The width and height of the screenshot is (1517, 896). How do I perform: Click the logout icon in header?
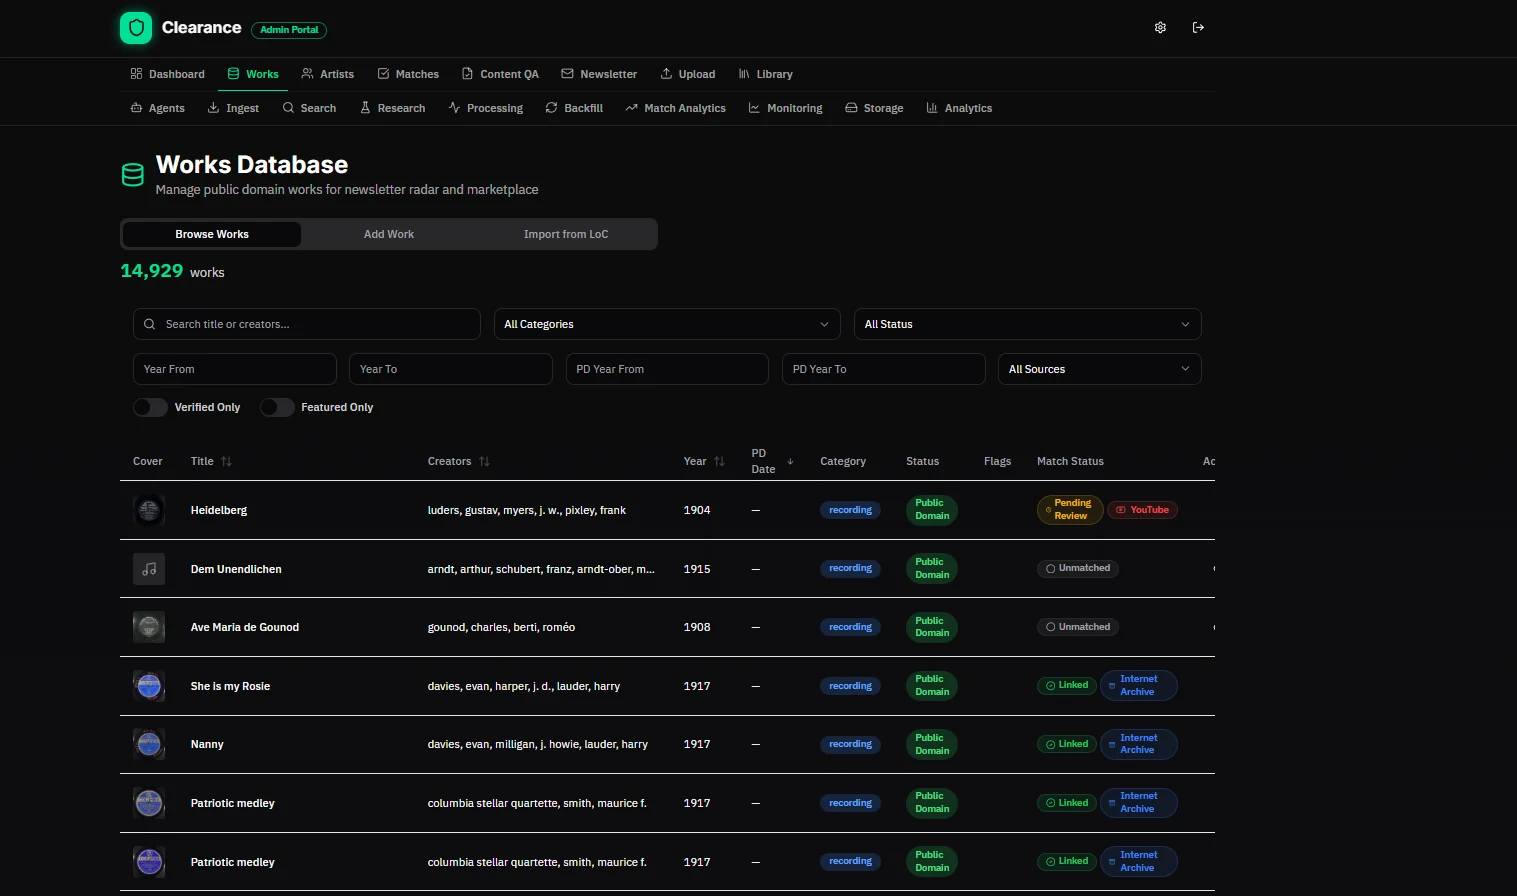tap(1198, 28)
